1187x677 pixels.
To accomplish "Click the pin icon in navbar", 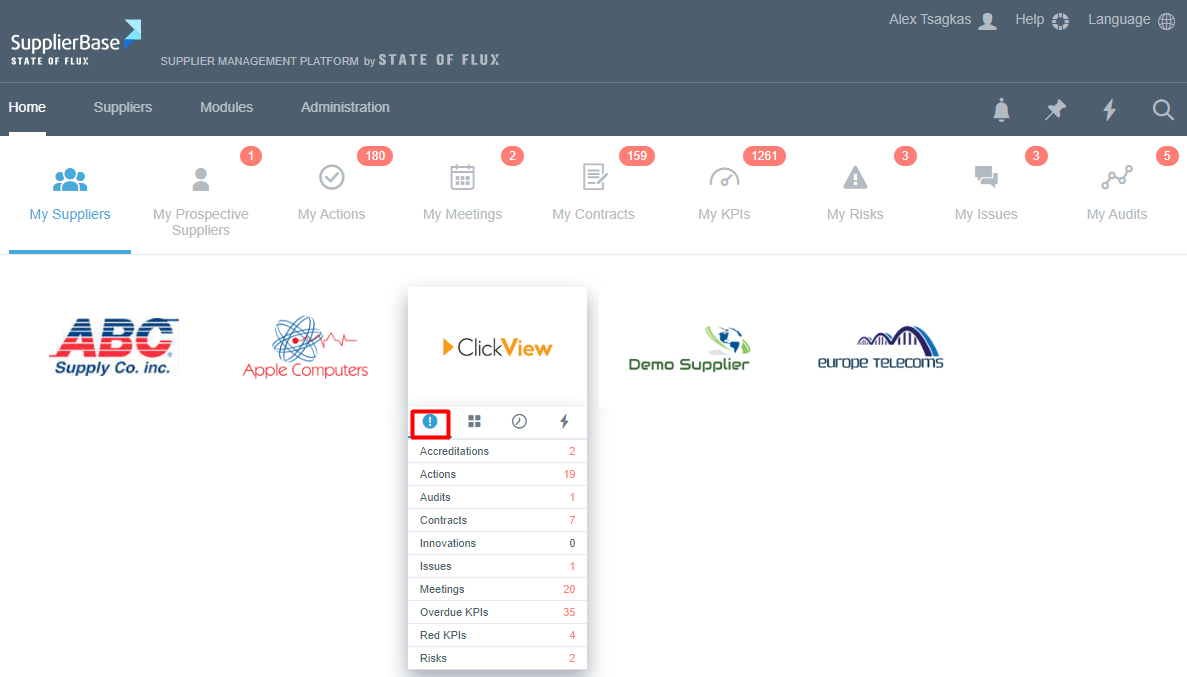I will pos(1055,110).
